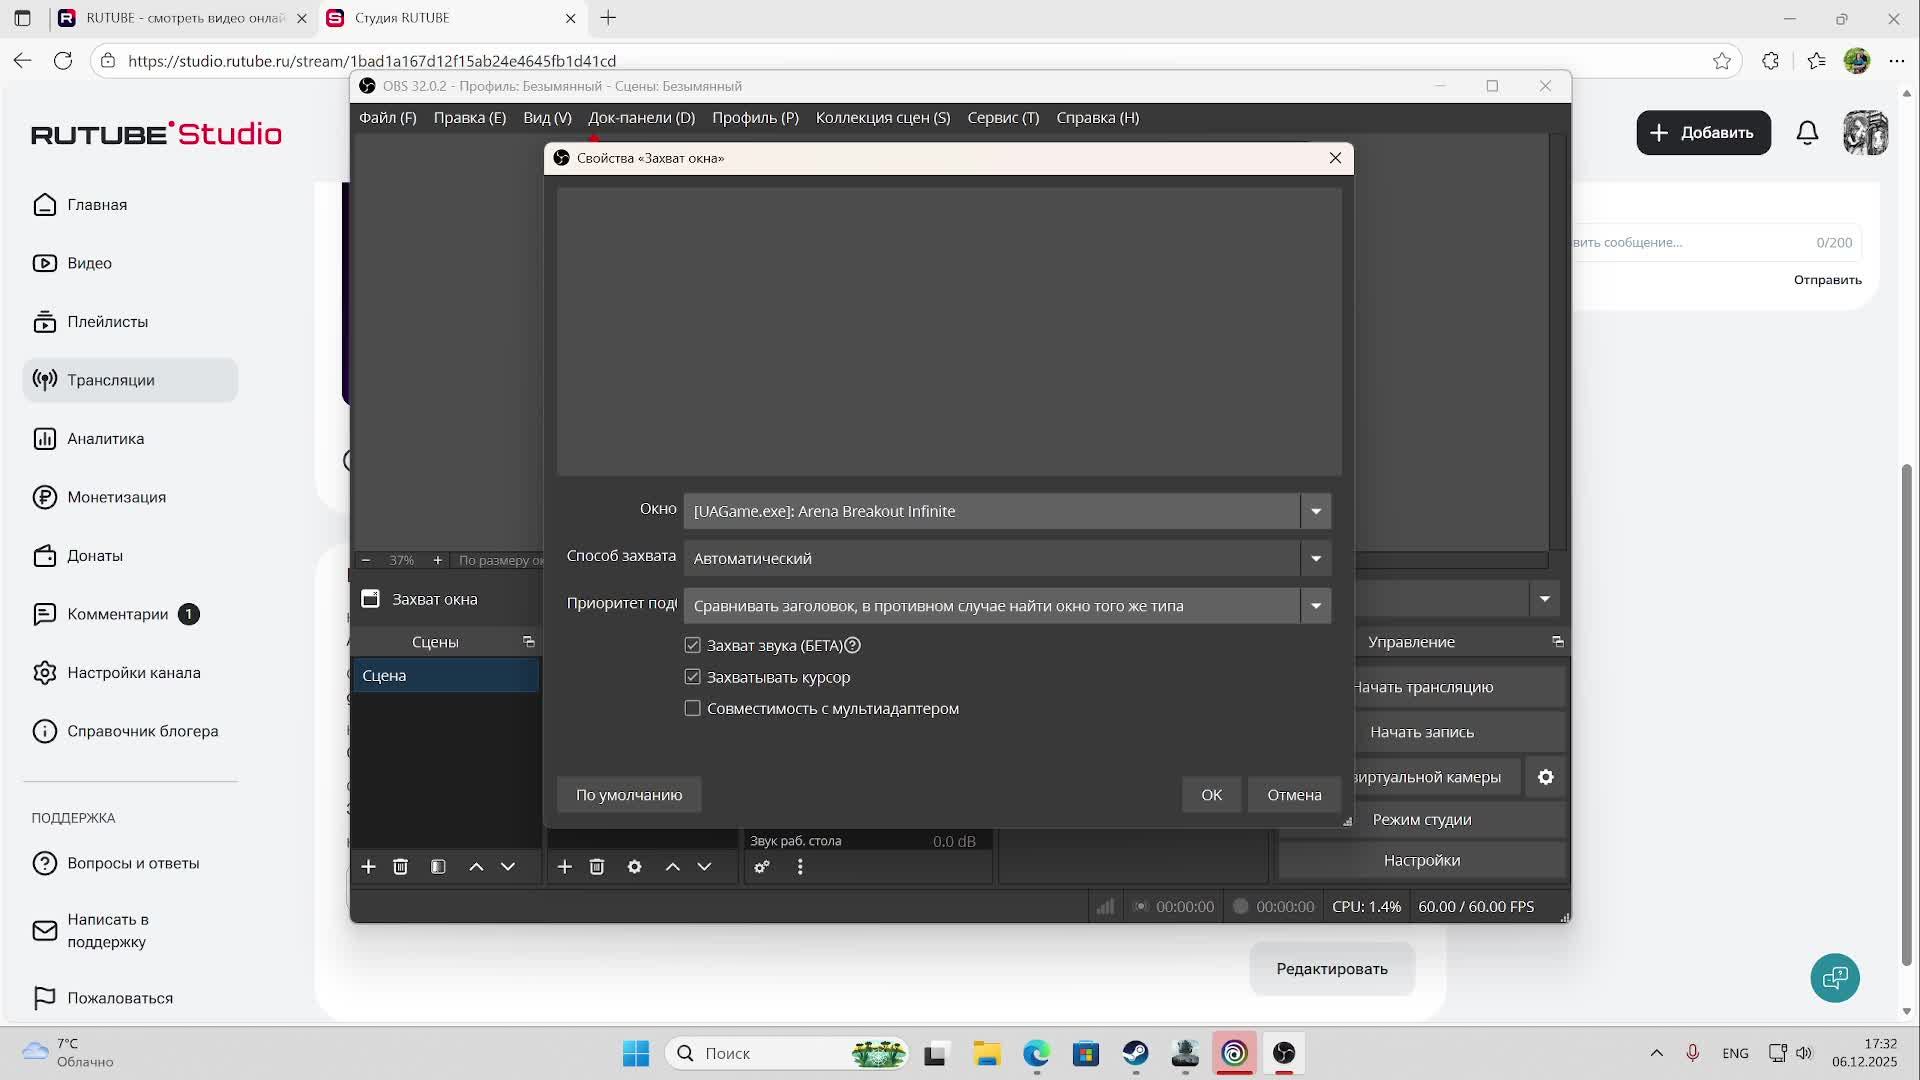Confirm the dialog with OK
The height and width of the screenshot is (1080, 1920).
click(x=1211, y=795)
